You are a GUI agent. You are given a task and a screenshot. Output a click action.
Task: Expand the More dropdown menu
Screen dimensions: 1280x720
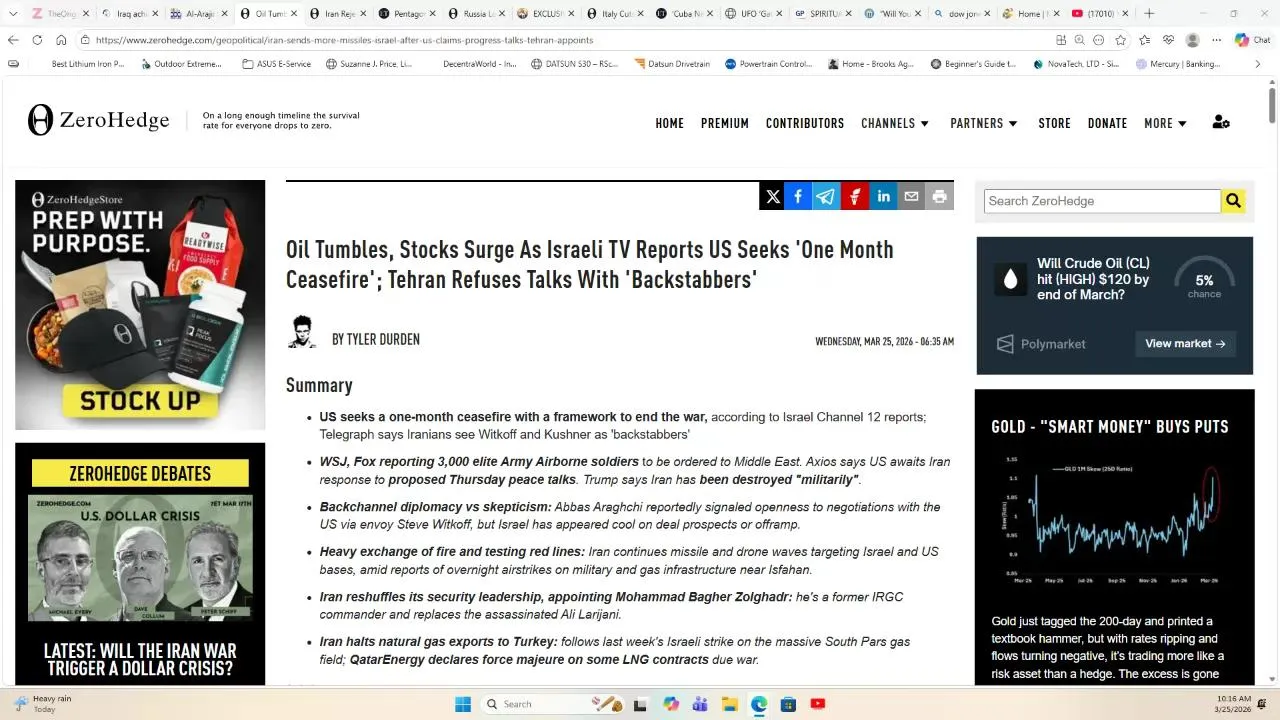pos(1166,123)
